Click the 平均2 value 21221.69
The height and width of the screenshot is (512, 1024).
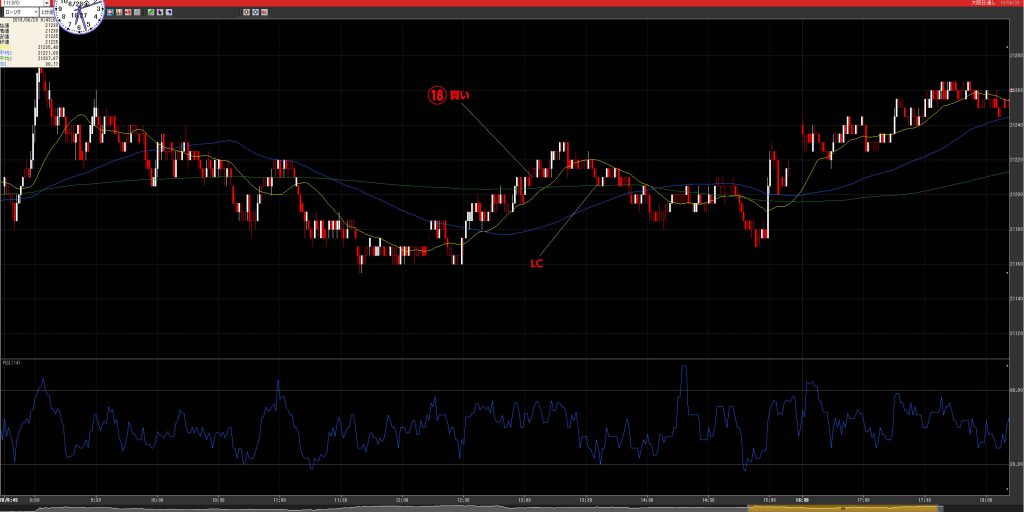(48, 52)
